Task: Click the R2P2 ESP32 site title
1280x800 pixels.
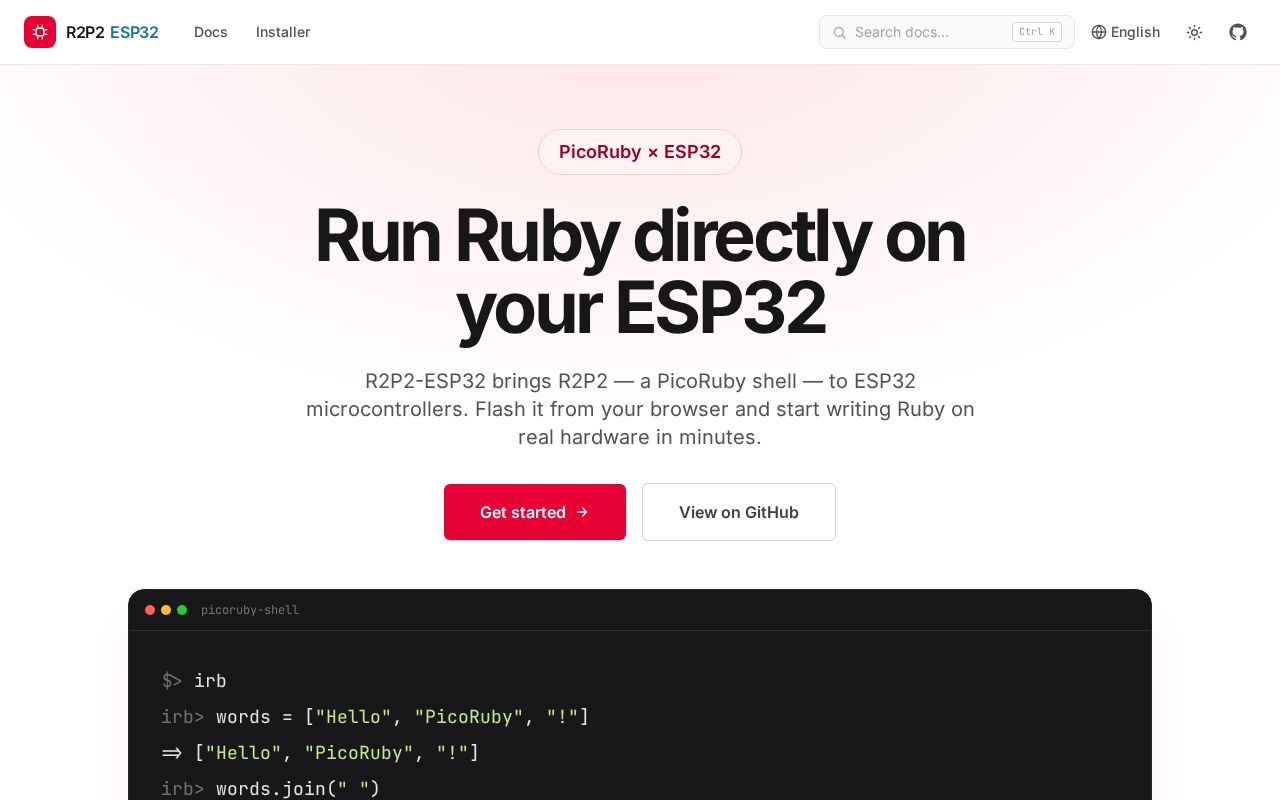Action: (112, 32)
